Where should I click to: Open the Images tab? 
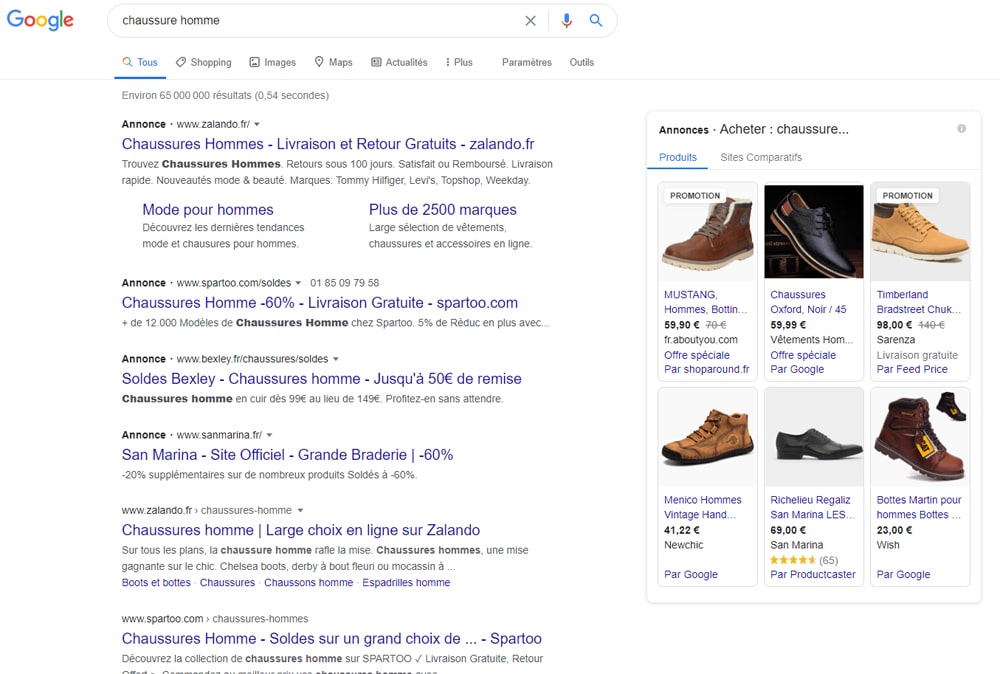pos(272,62)
